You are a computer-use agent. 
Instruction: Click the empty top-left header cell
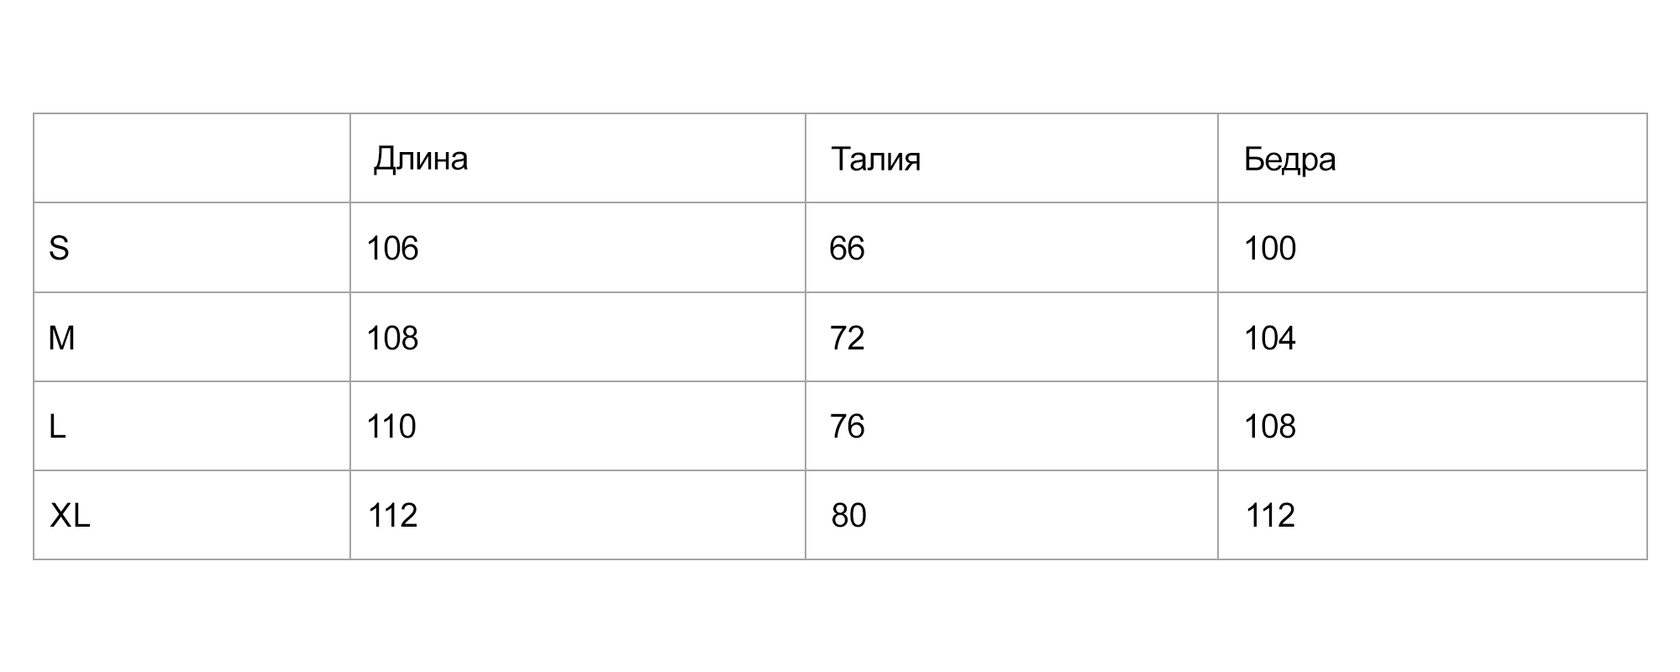192,158
